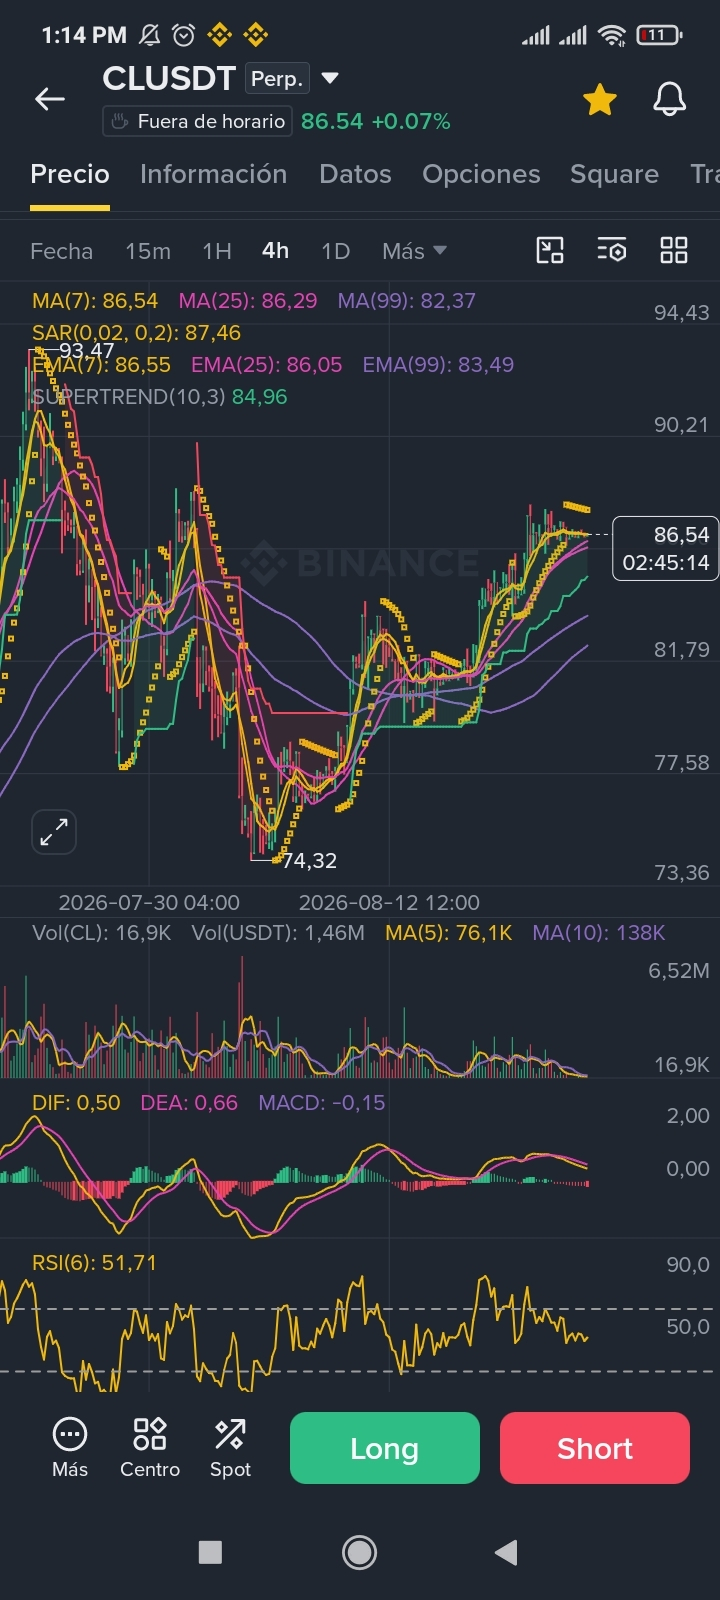This screenshot has height=1600, width=720.
Task: Tap the RSI(6): 51,71 label
Action: point(94,1263)
